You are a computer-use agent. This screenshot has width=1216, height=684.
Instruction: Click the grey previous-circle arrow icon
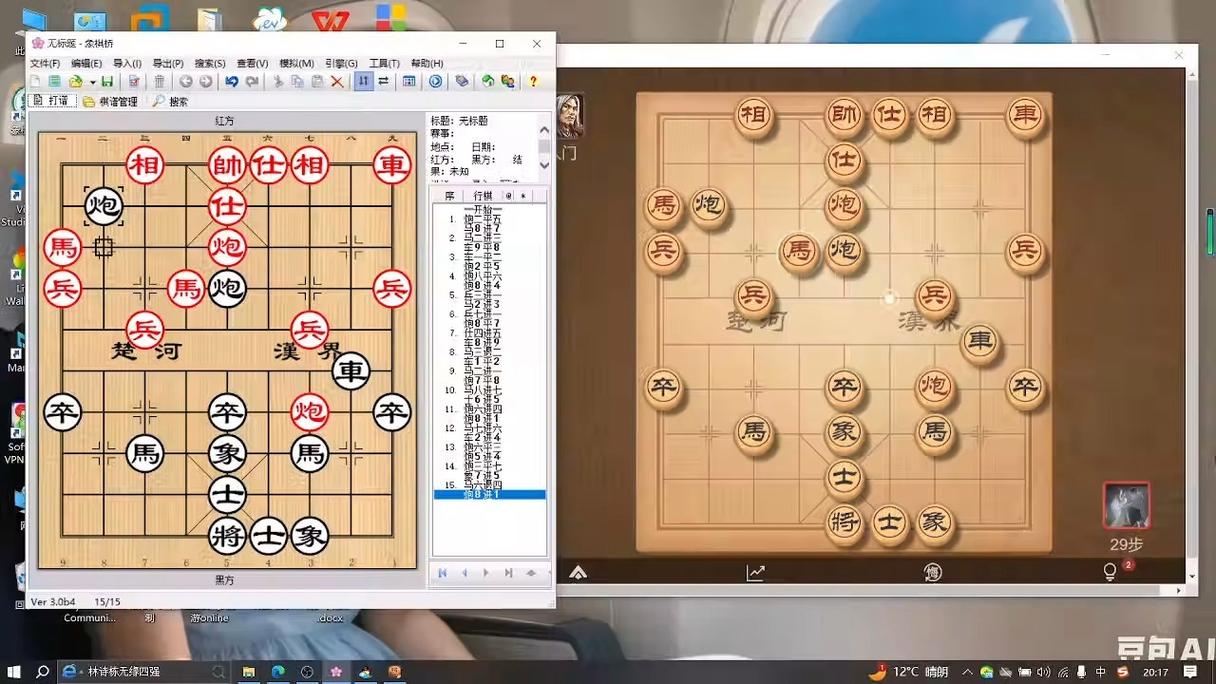tap(185, 81)
